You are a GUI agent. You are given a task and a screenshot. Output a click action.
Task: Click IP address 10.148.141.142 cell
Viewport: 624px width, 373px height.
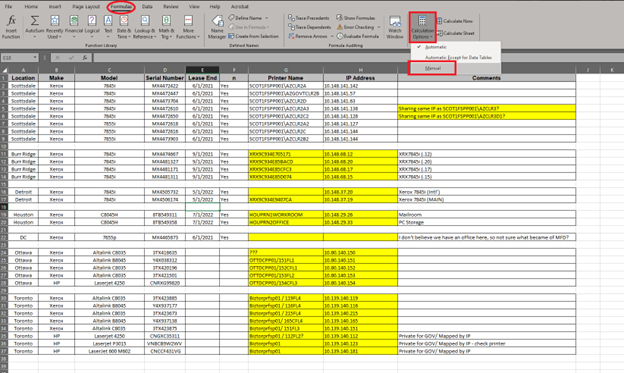[360, 86]
